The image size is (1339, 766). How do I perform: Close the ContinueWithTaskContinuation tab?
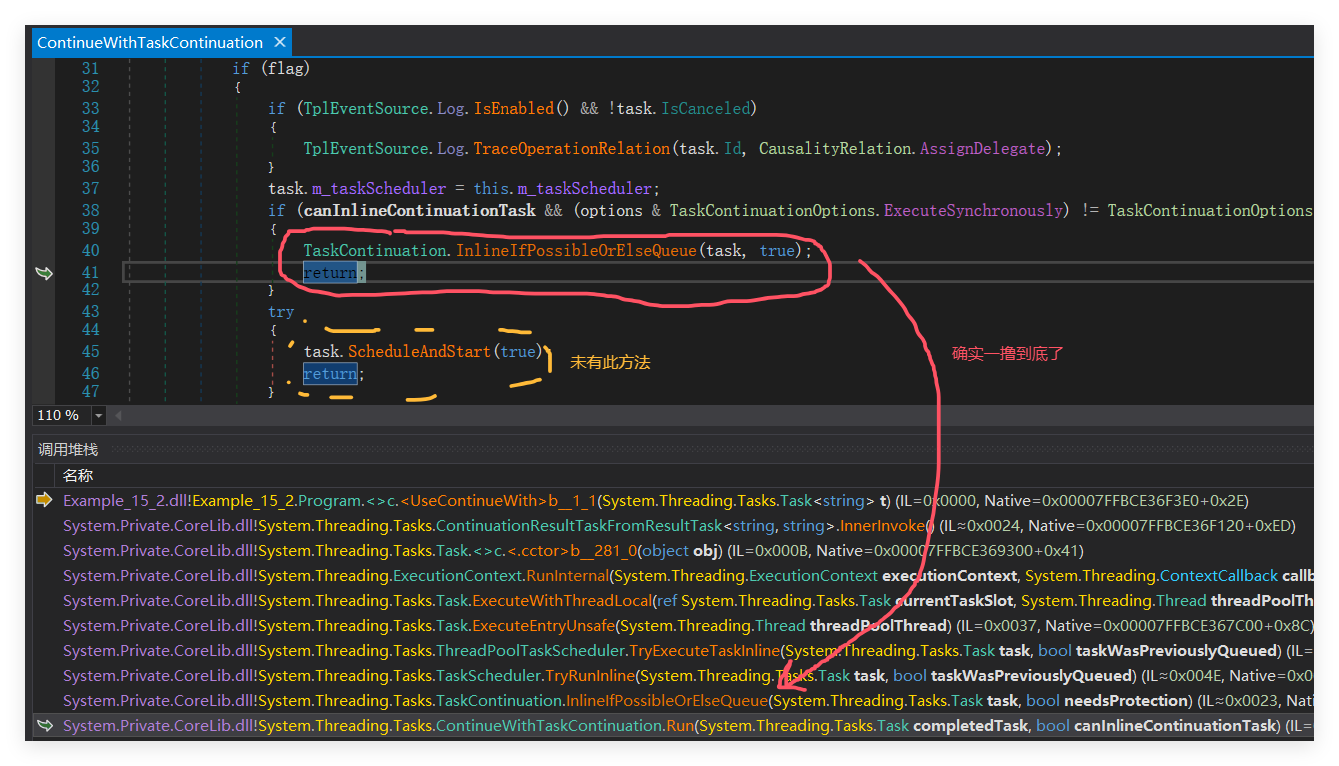[280, 42]
